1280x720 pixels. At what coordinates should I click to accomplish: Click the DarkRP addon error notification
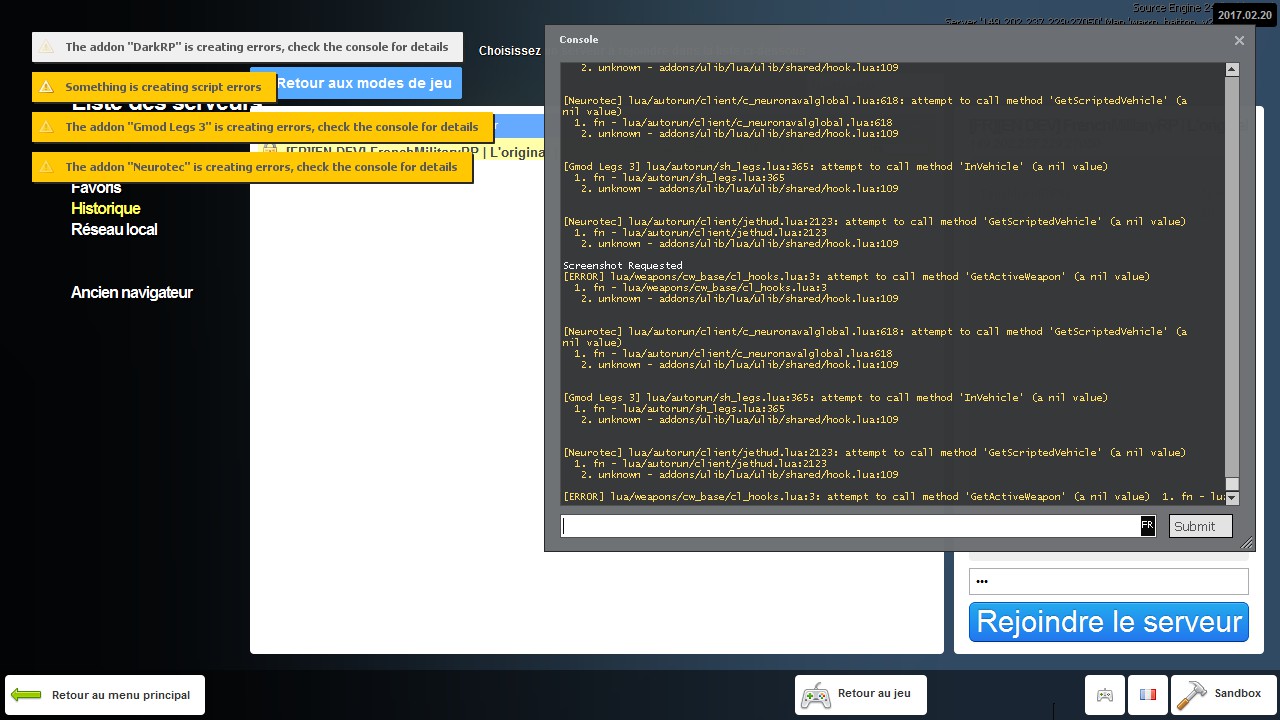click(247, 47)
